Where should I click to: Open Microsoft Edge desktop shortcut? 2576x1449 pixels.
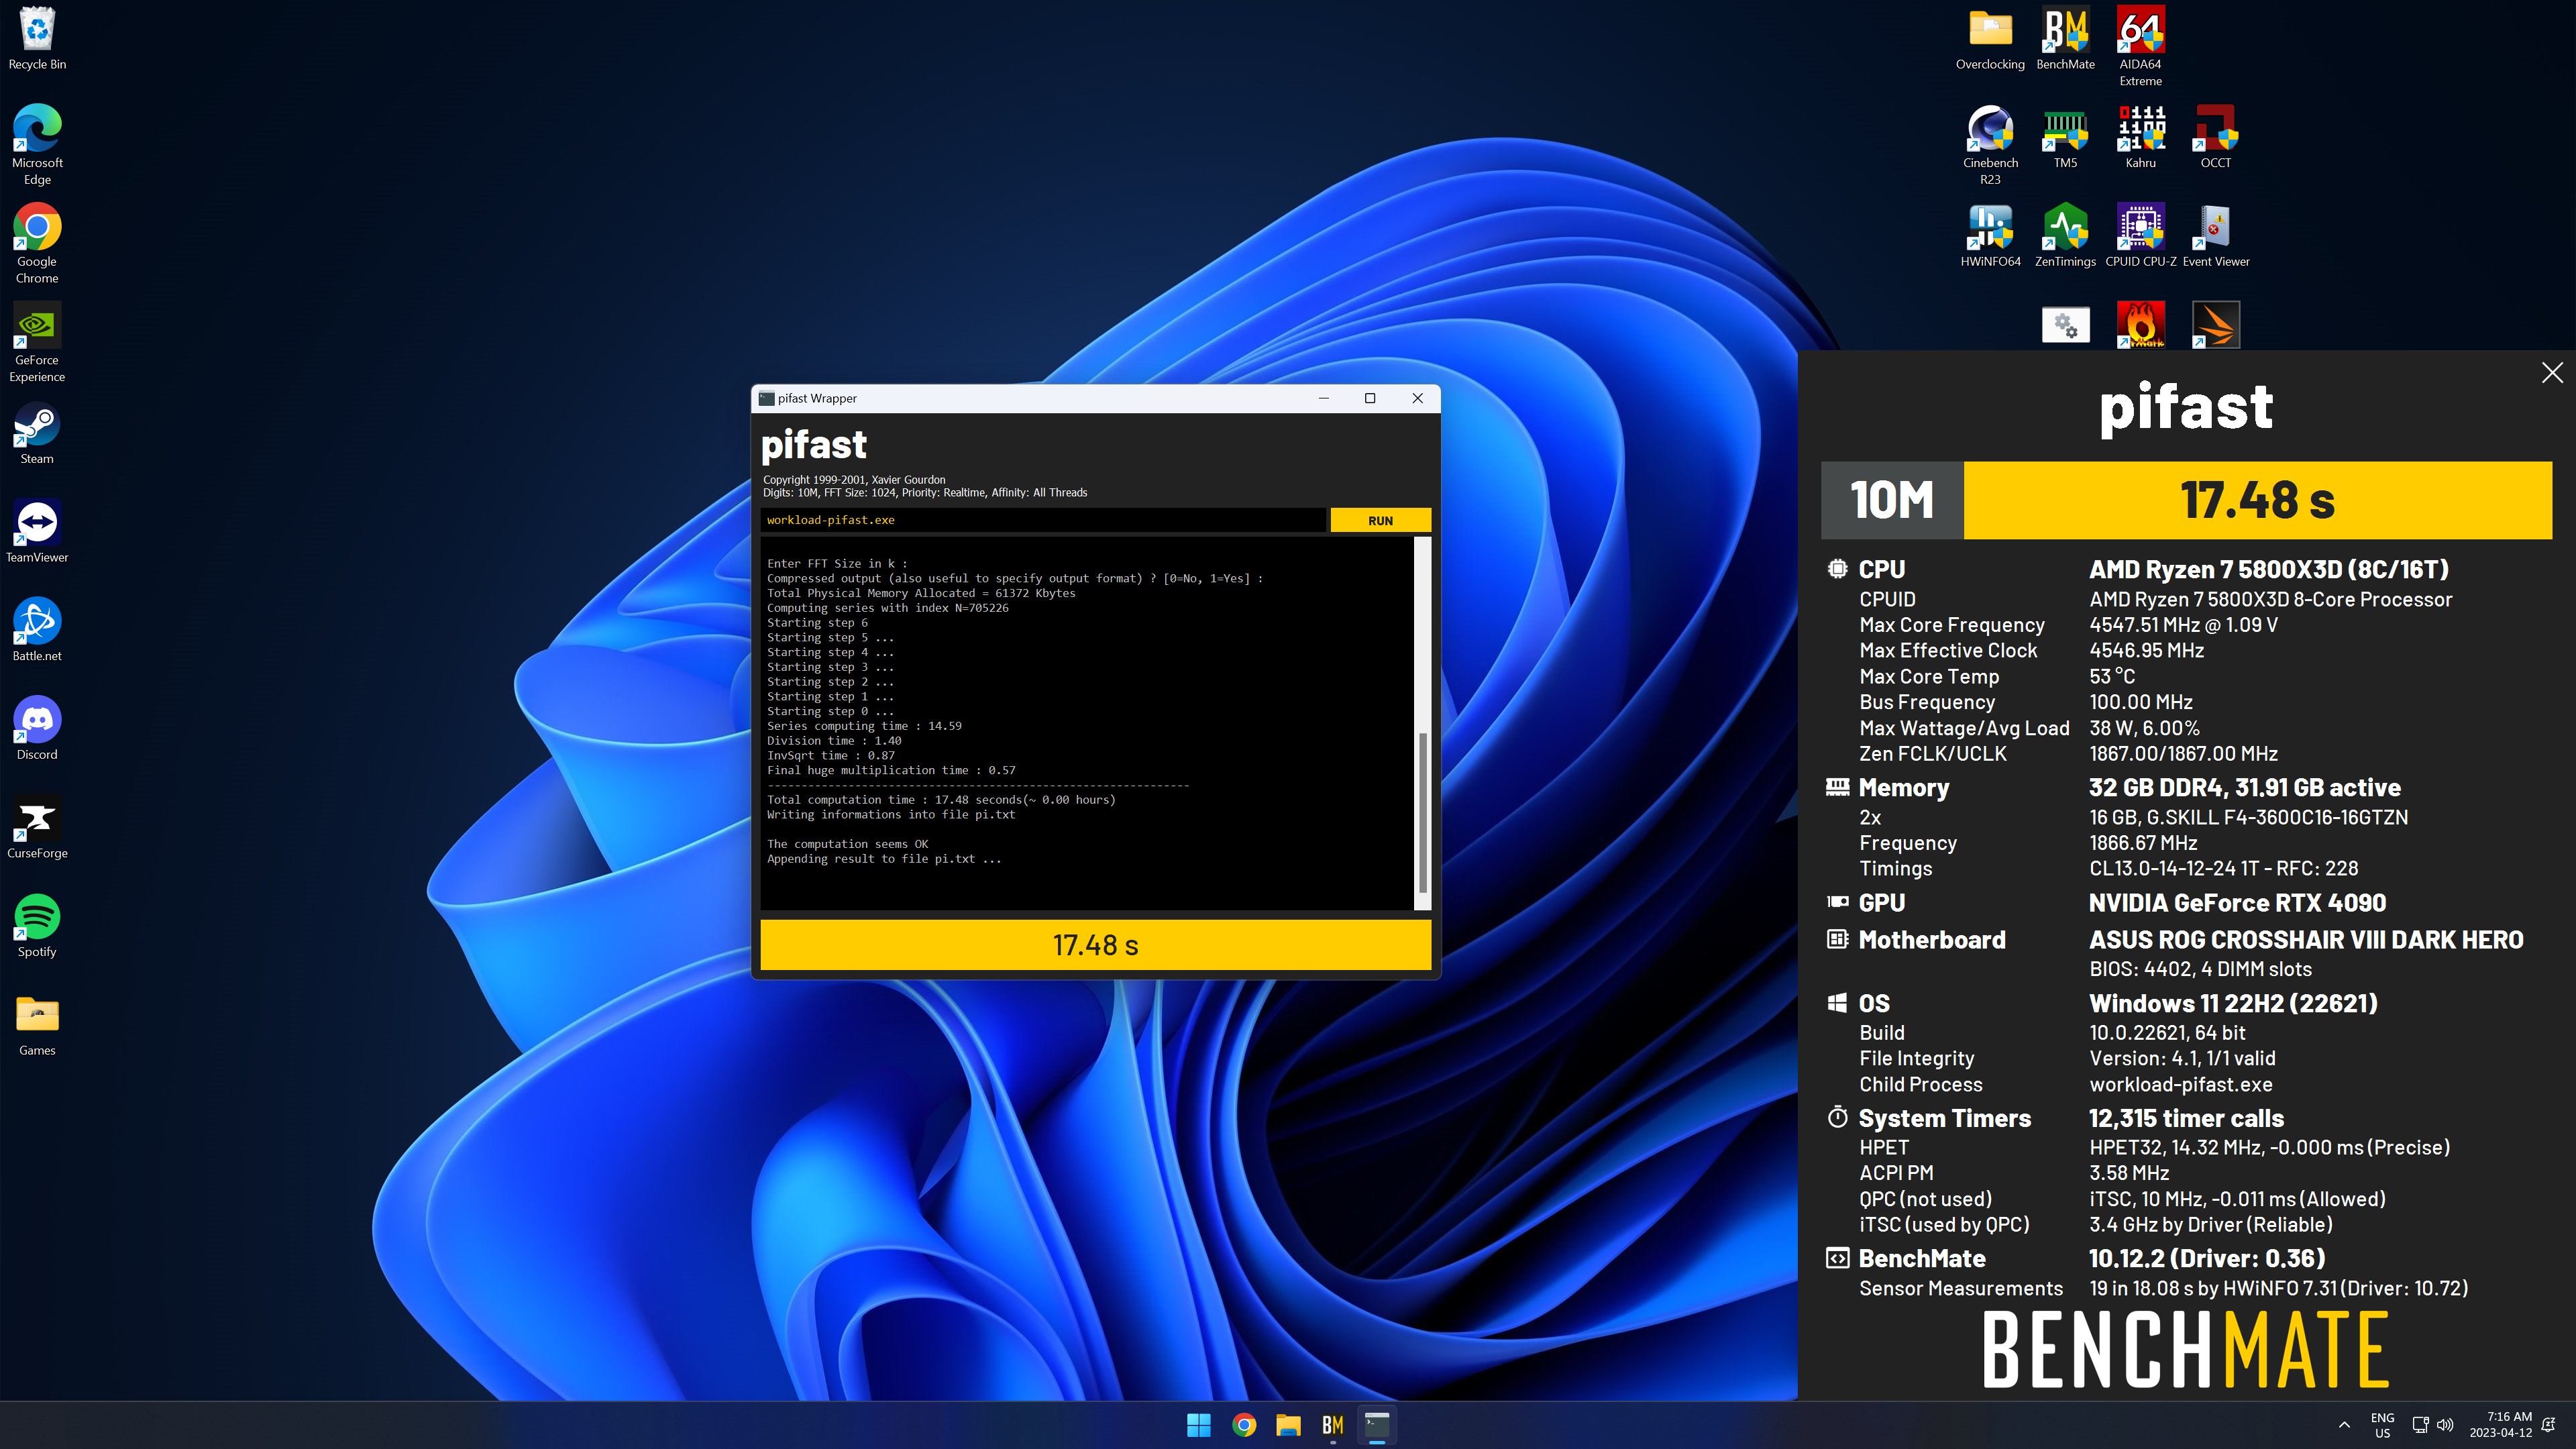[x=37, y=145]
